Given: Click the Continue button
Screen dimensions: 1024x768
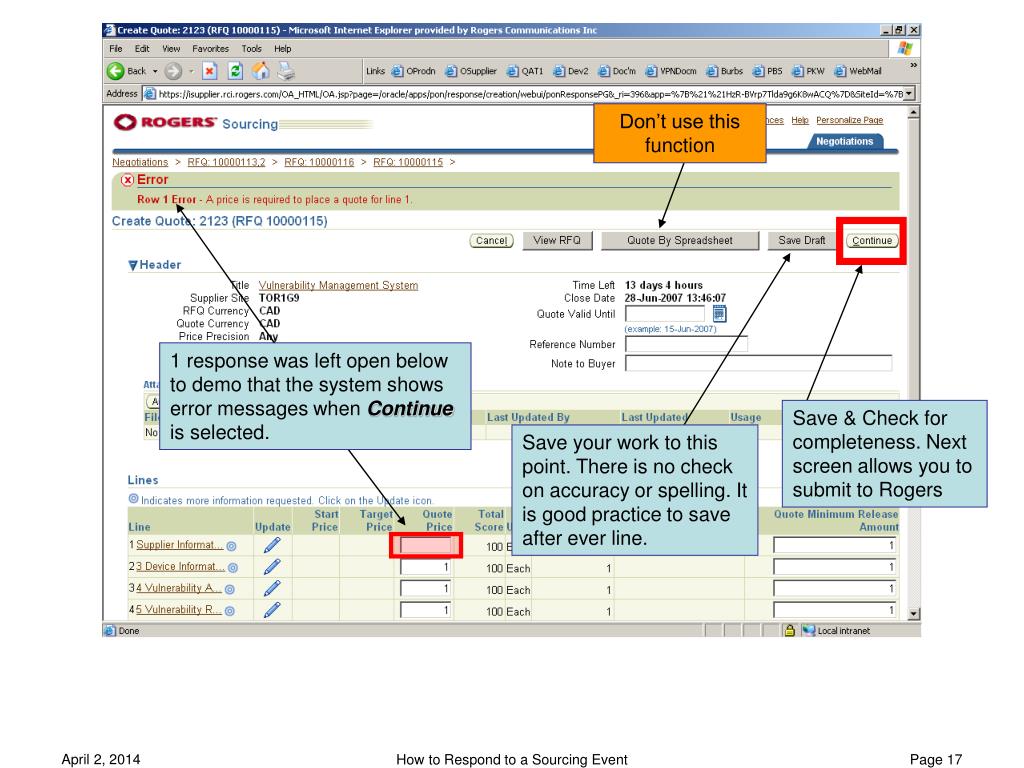Looking at the screenshot, I should click(x=872, y=241).
